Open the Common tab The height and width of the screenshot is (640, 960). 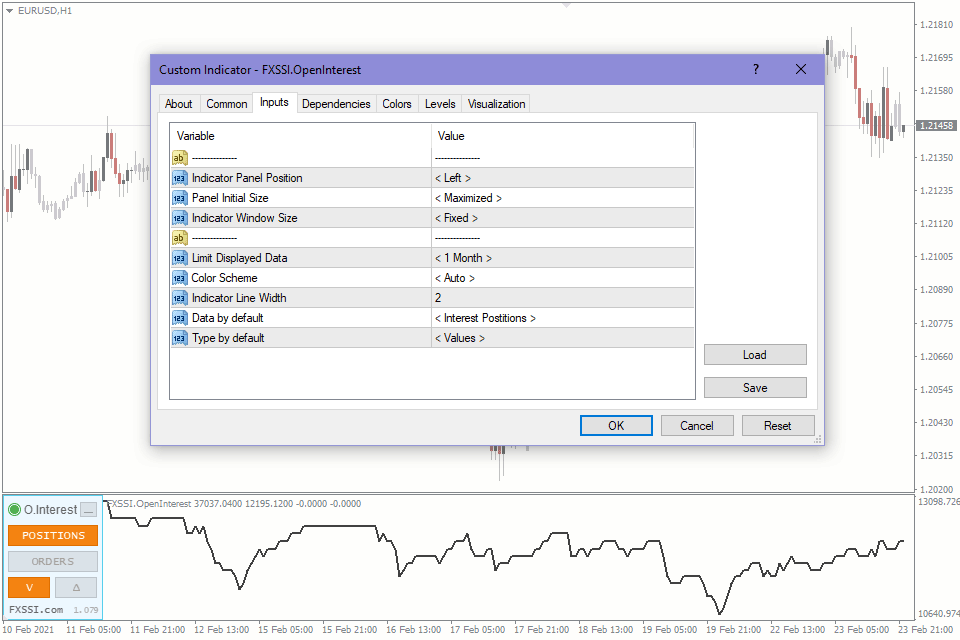click(227, 104)
